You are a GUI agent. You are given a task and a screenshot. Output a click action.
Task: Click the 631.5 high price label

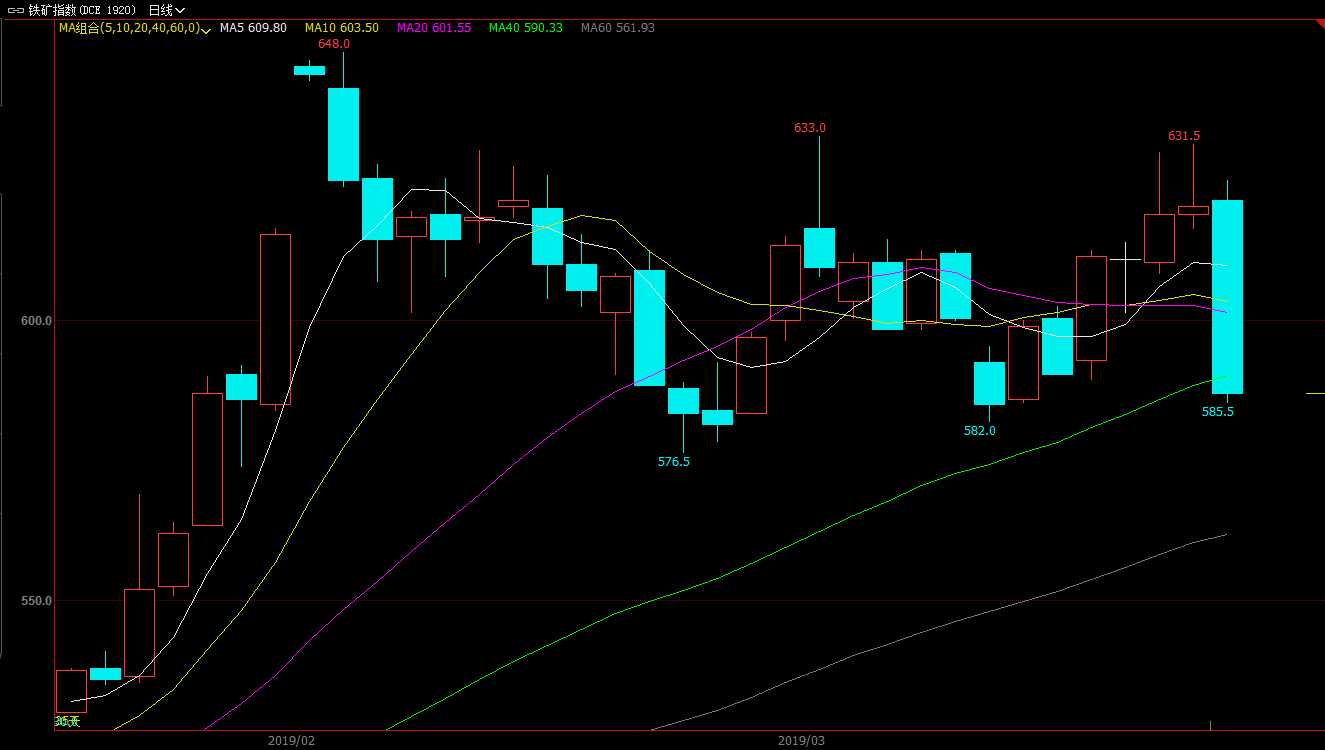pyautogui.click(x=1184, y=136)
